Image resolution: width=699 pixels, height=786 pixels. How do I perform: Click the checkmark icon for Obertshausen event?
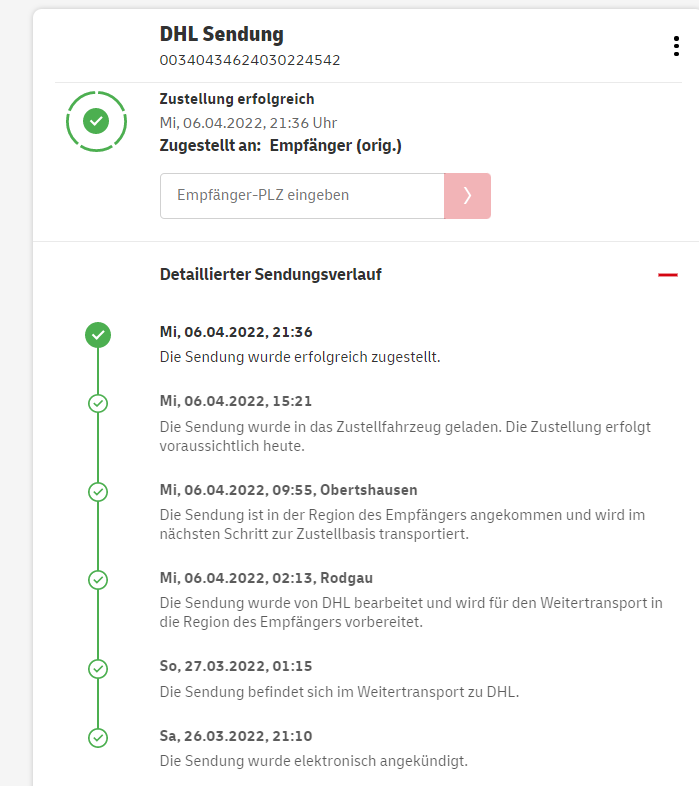(98, 492)
